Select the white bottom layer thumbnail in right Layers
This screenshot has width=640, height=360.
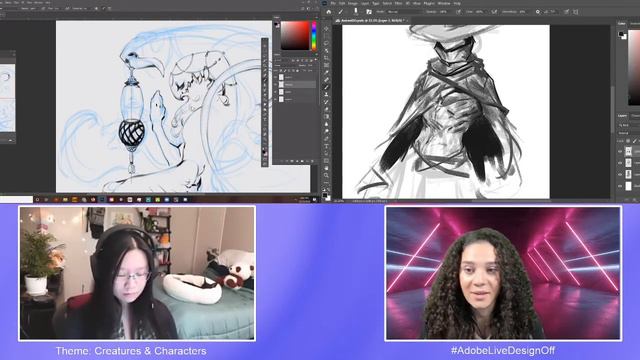tap(629, 186)
